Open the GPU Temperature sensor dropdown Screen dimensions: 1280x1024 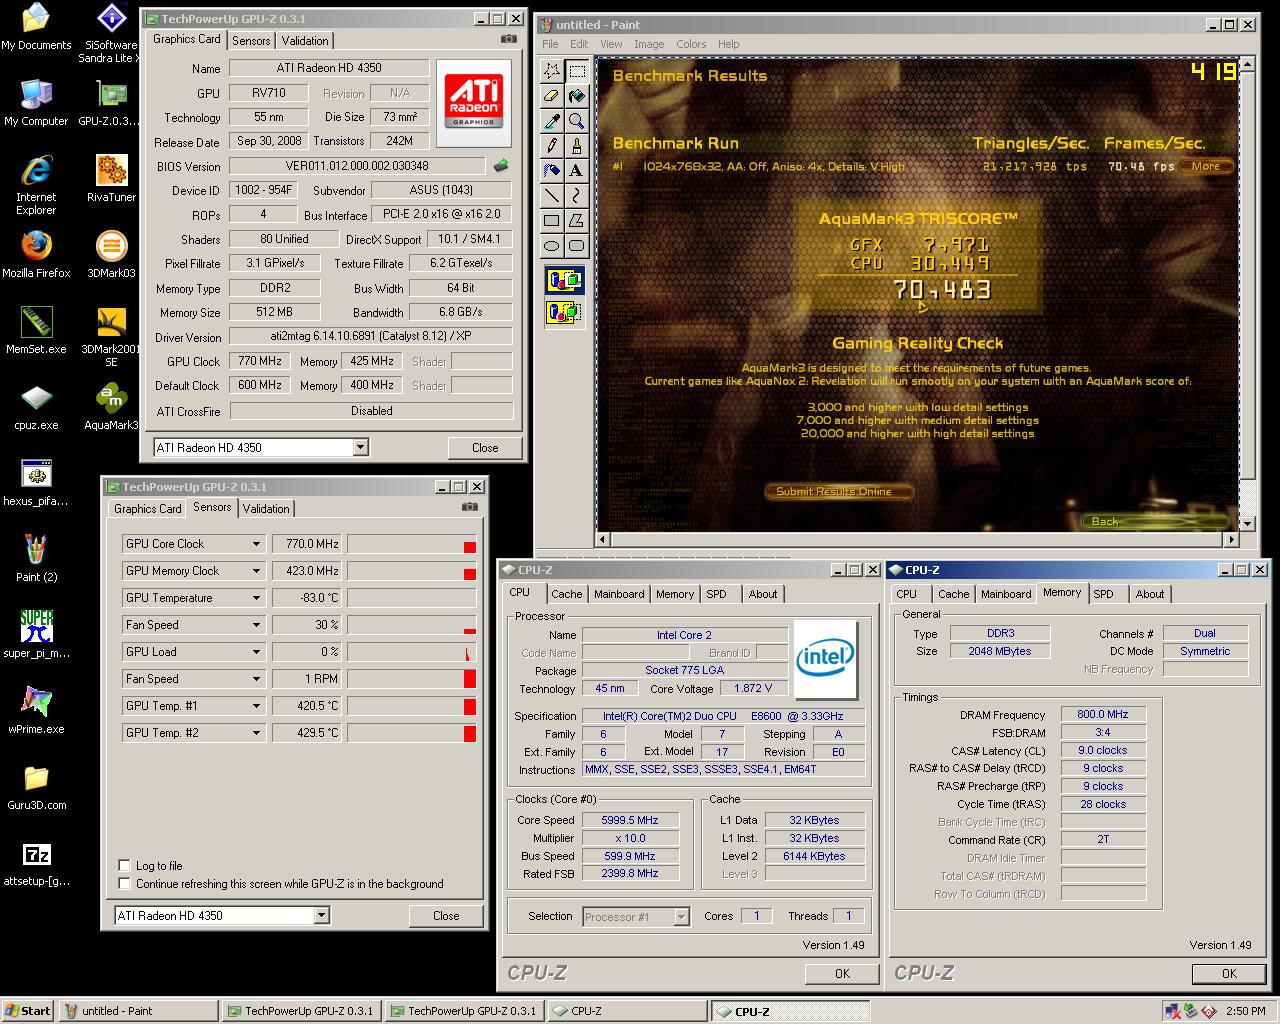pyautogui.click(x=256, y=598)
